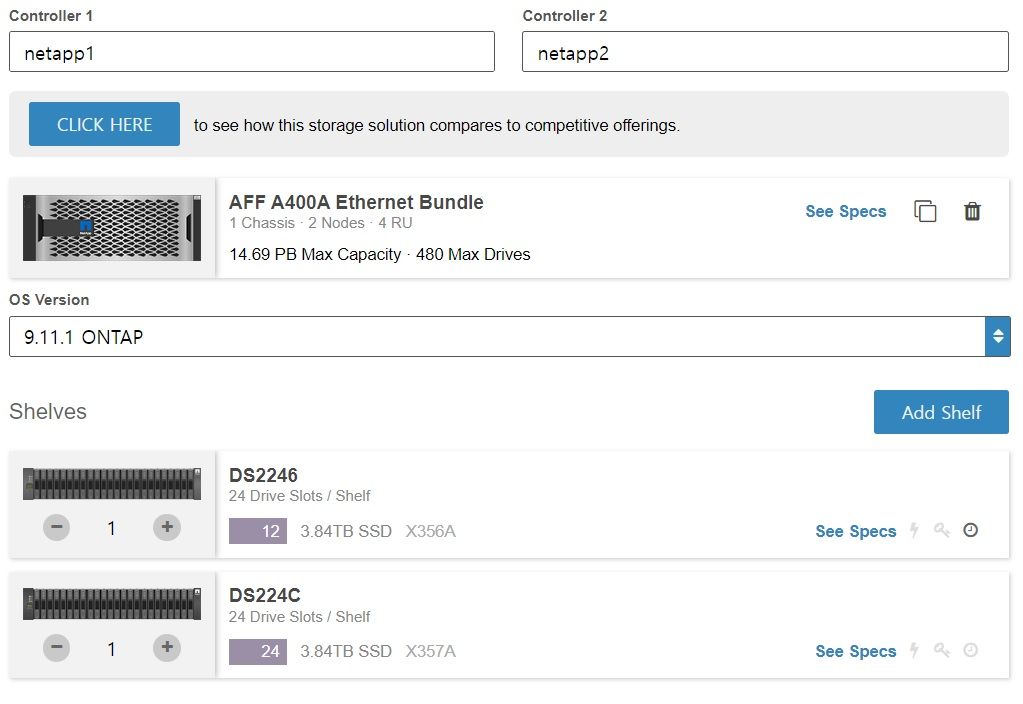Click the key encryption icon on DS2246 row
The width and height of the screenshot is (1023, 704).
pos(941,531)
